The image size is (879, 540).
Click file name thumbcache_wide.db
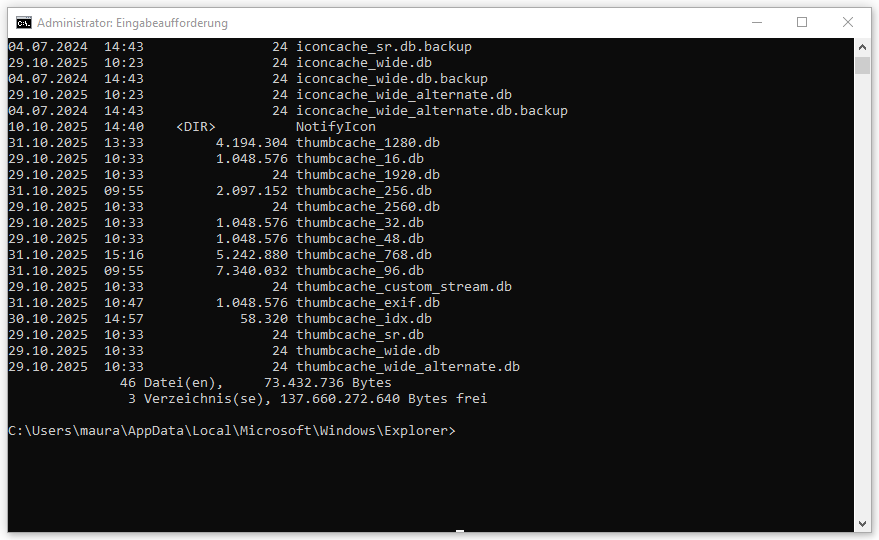coord(368,350)
